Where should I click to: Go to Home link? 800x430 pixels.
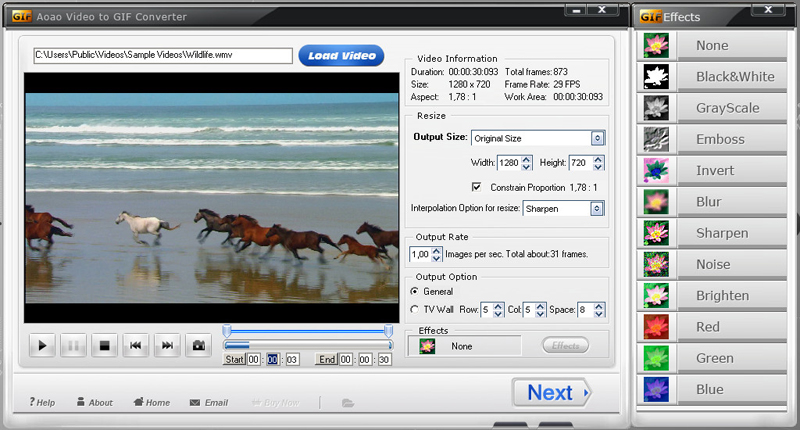tap(152, 402)
